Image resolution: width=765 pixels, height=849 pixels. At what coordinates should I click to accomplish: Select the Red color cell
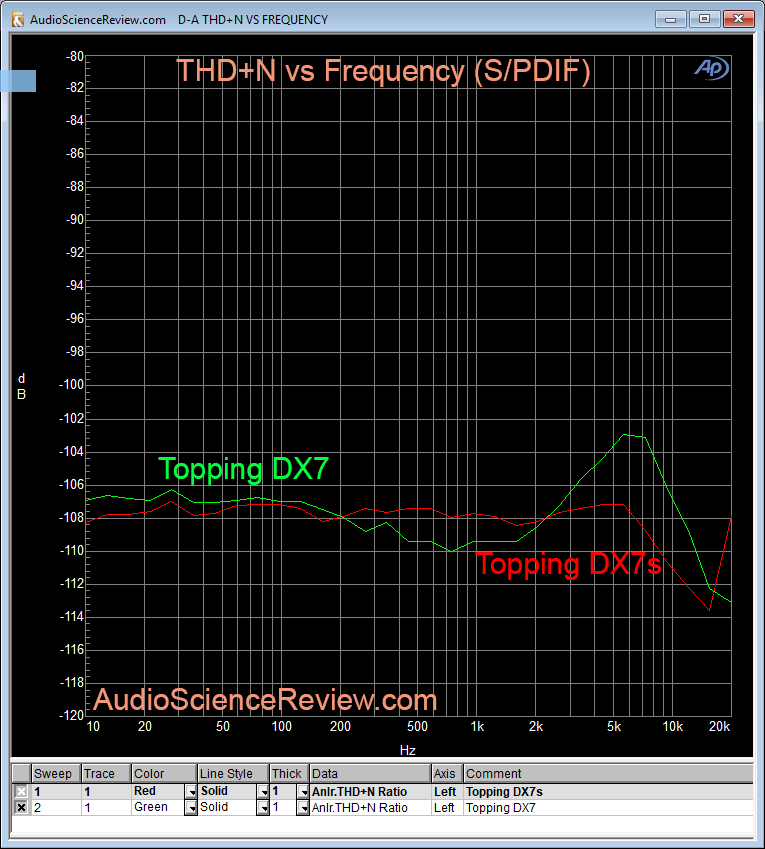(158, 792)
